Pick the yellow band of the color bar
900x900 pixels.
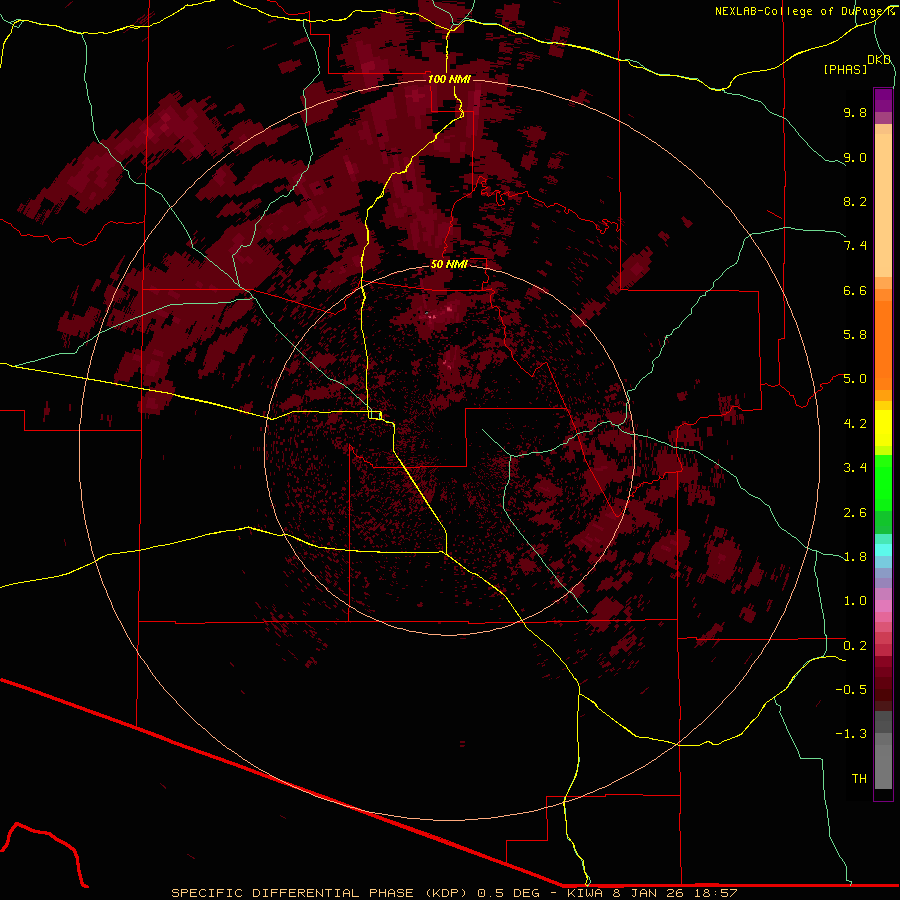[x=883, y=428]
